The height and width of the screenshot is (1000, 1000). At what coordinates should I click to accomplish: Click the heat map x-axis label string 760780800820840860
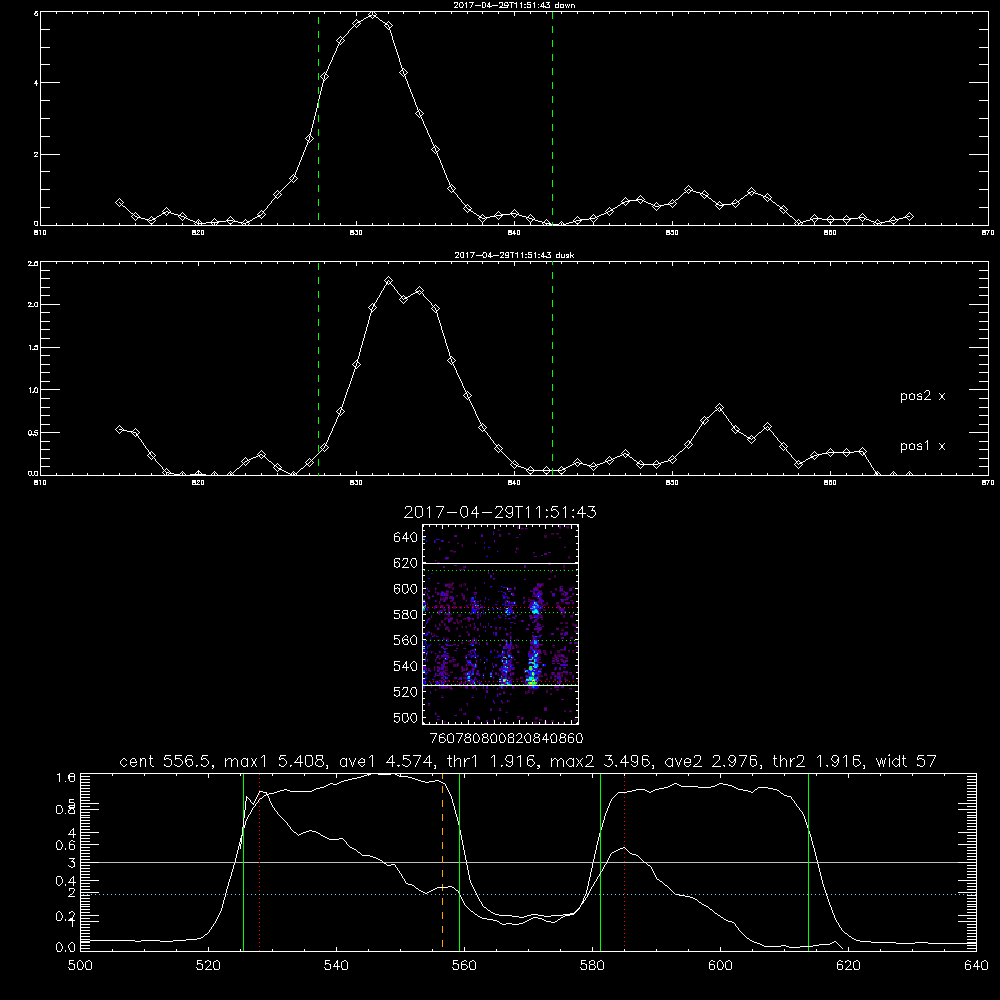[506, 739]
